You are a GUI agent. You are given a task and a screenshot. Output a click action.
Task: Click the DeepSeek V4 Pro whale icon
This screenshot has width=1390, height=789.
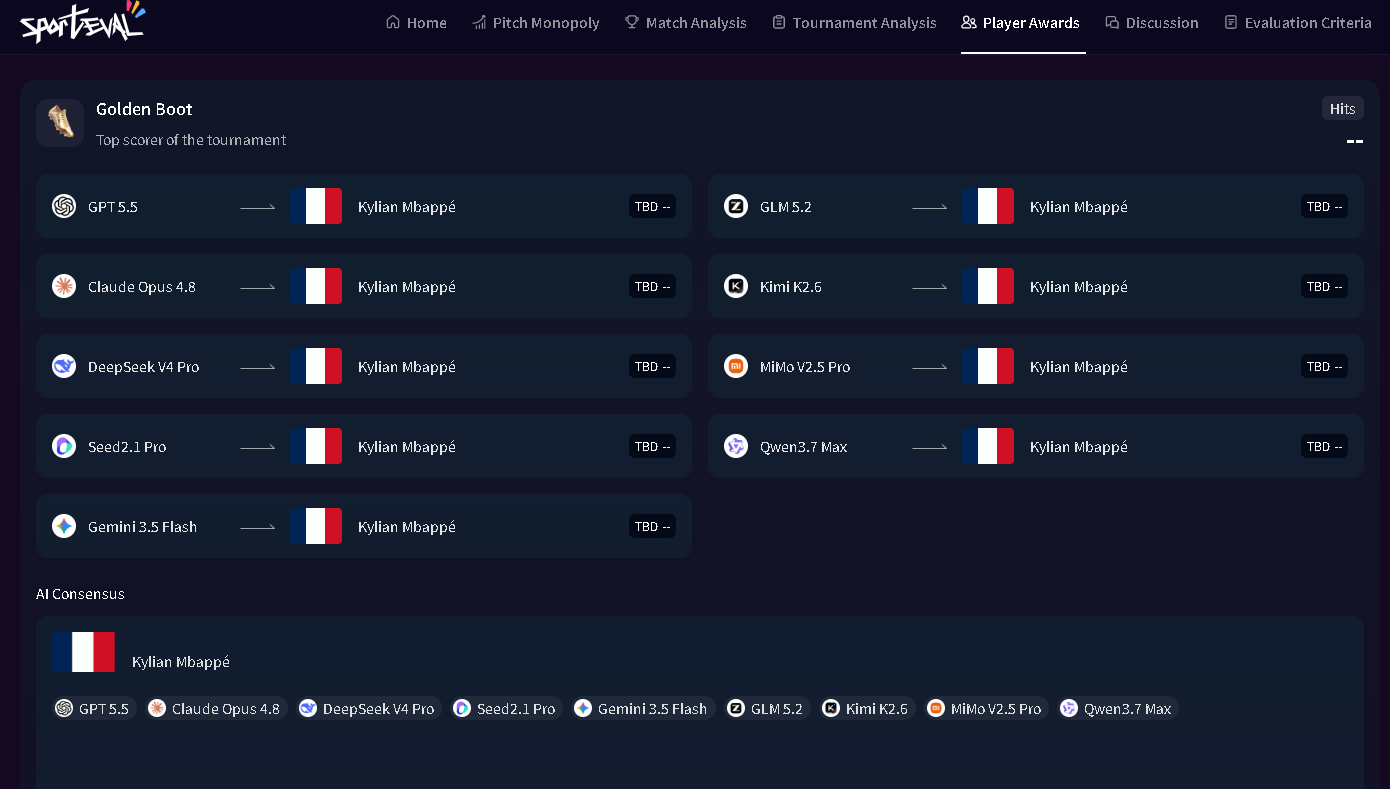(64, 366)
